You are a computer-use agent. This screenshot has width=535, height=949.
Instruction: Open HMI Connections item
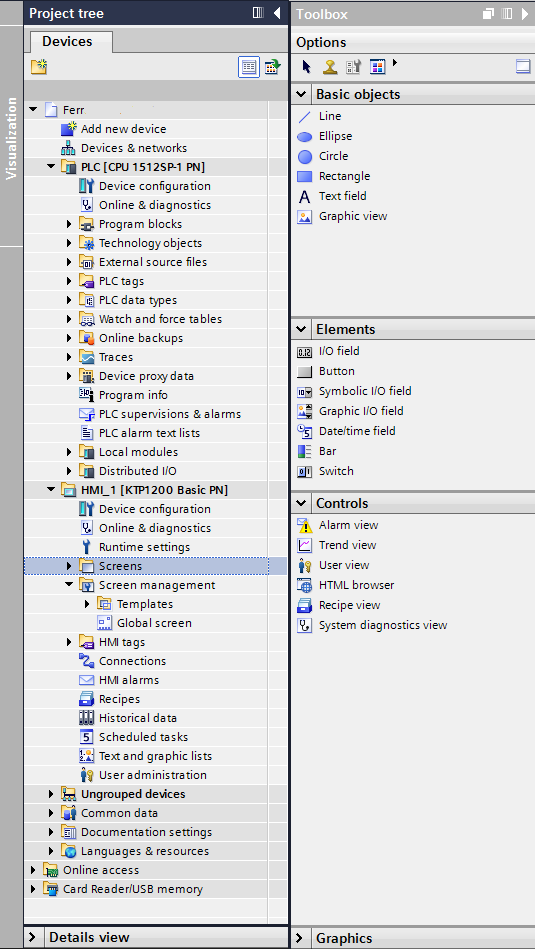(133, 662)
